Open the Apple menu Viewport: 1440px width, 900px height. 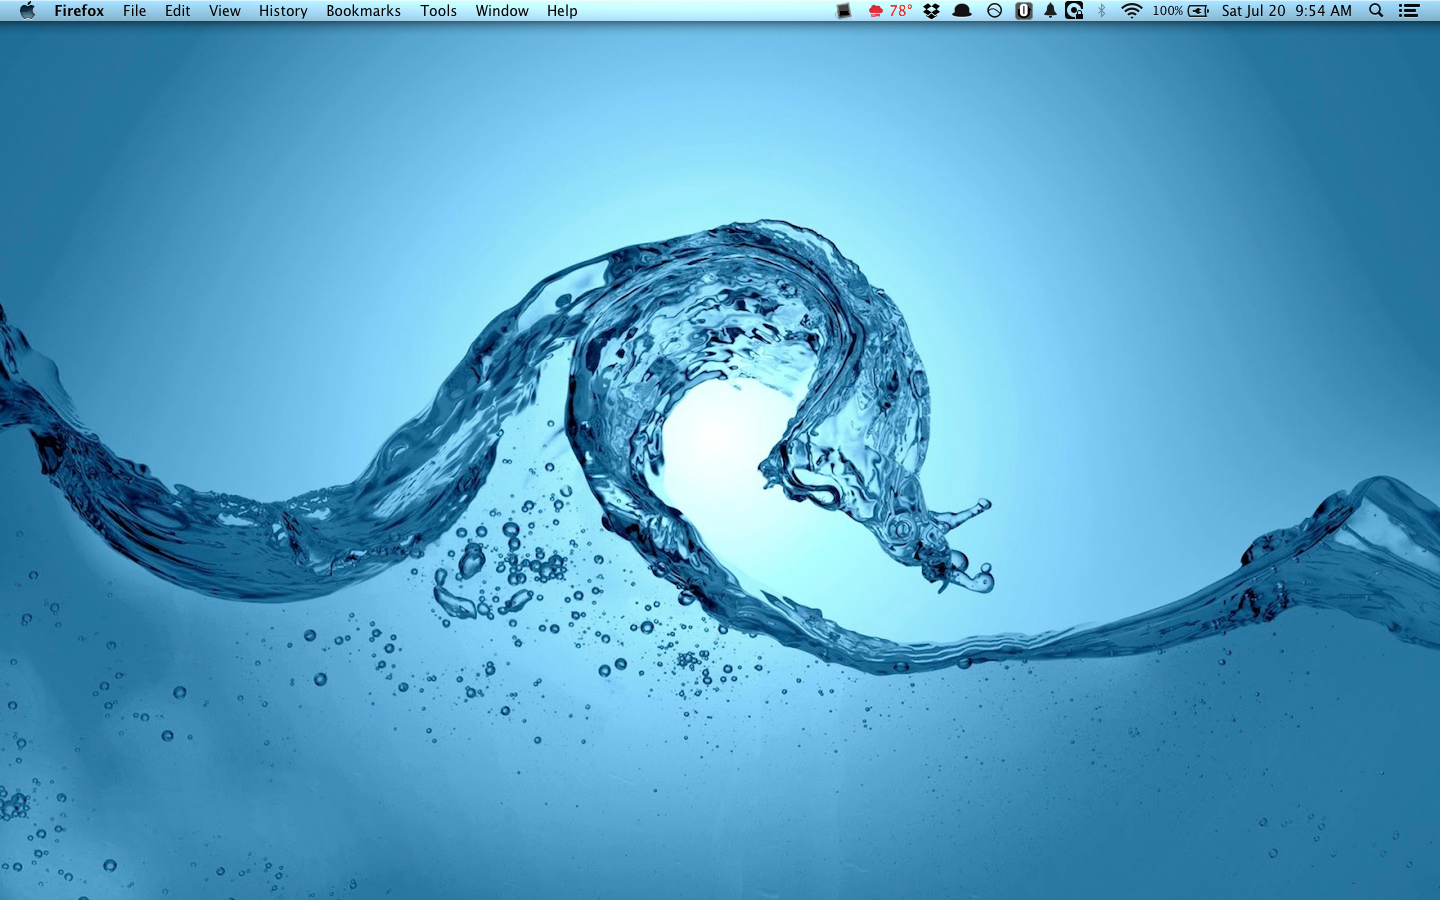(27, 11)
